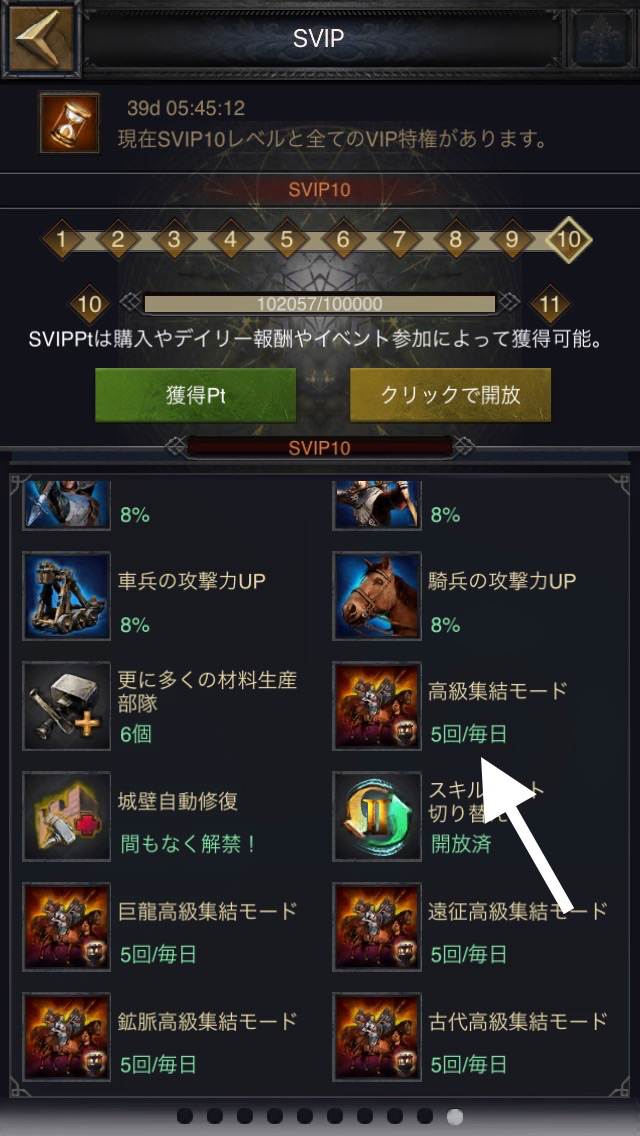Click the green 獲得Pt button

(195, 395)
